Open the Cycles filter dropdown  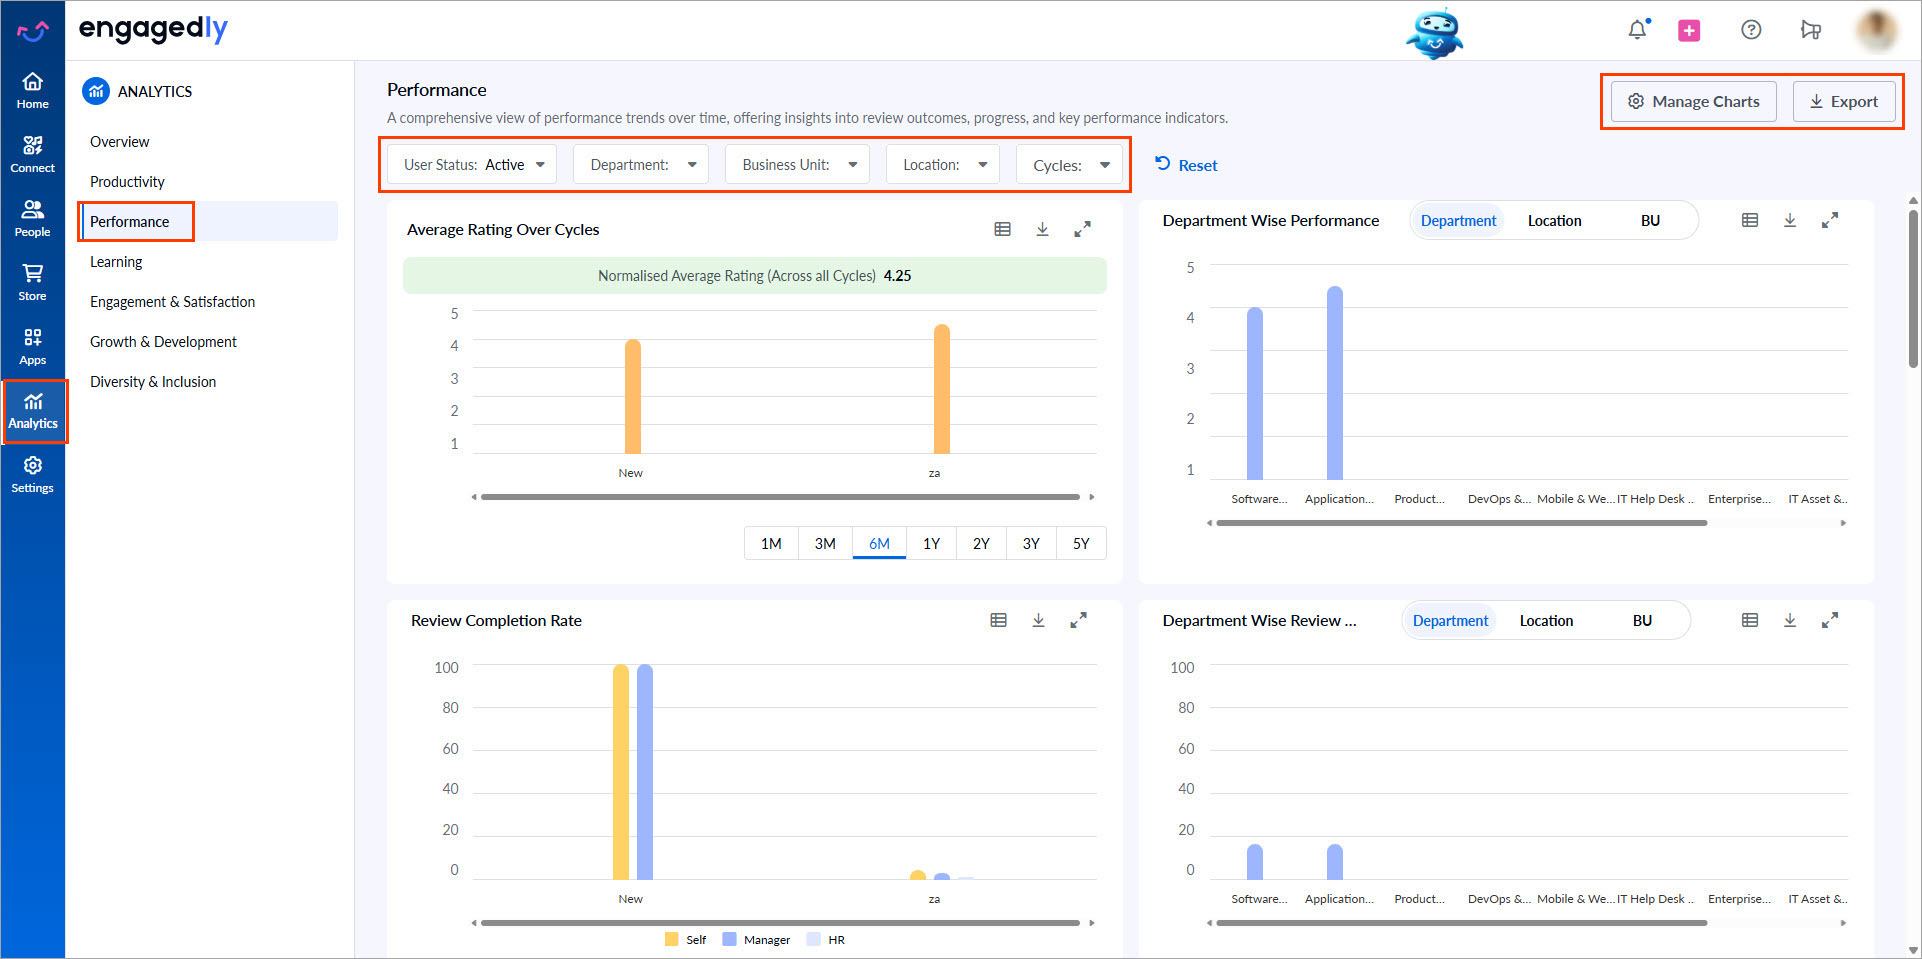[1069, 165]
